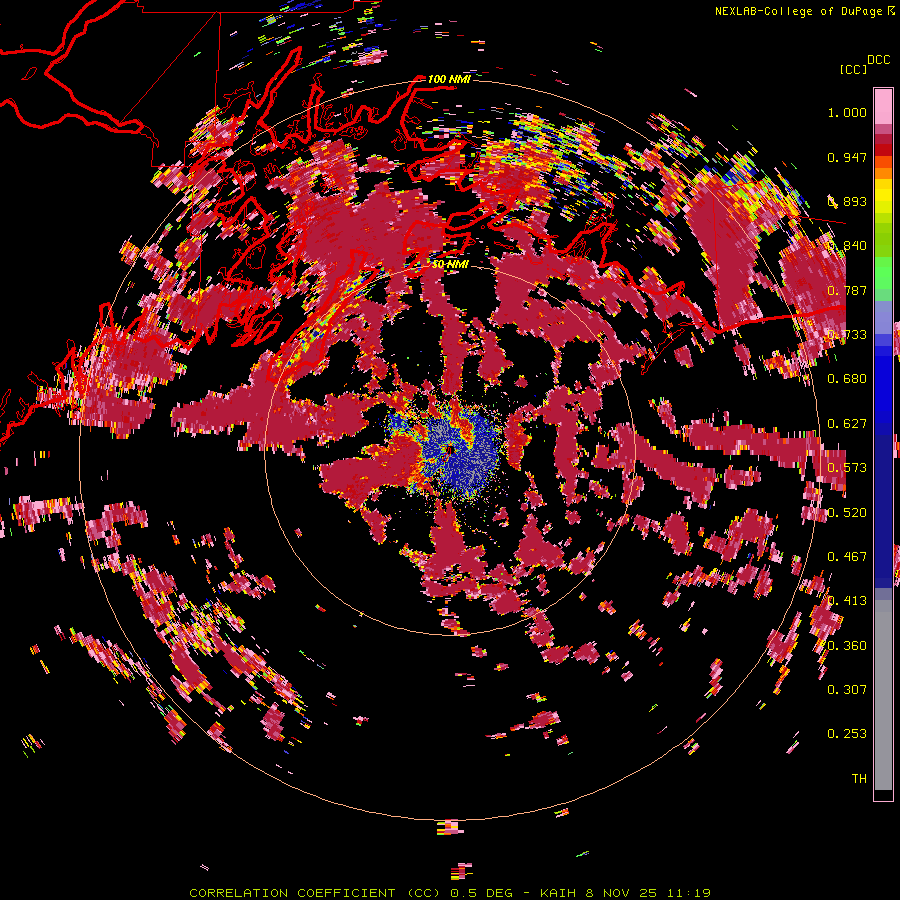Pick the bright green segment of color bar
The width and height of the screenshot is (900, 900).
pos(883,273)
